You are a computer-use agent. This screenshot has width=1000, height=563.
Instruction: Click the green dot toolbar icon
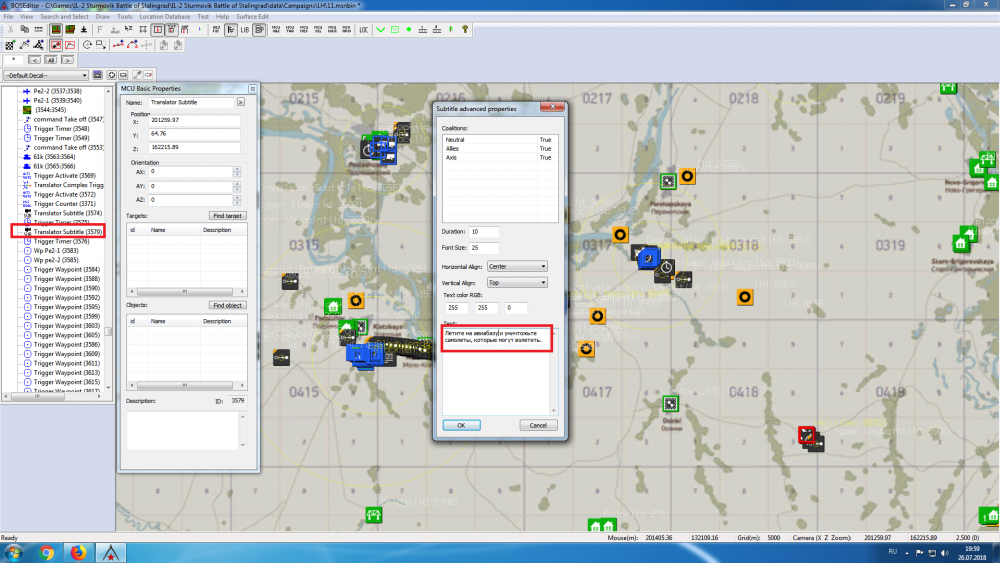point(409,30)
